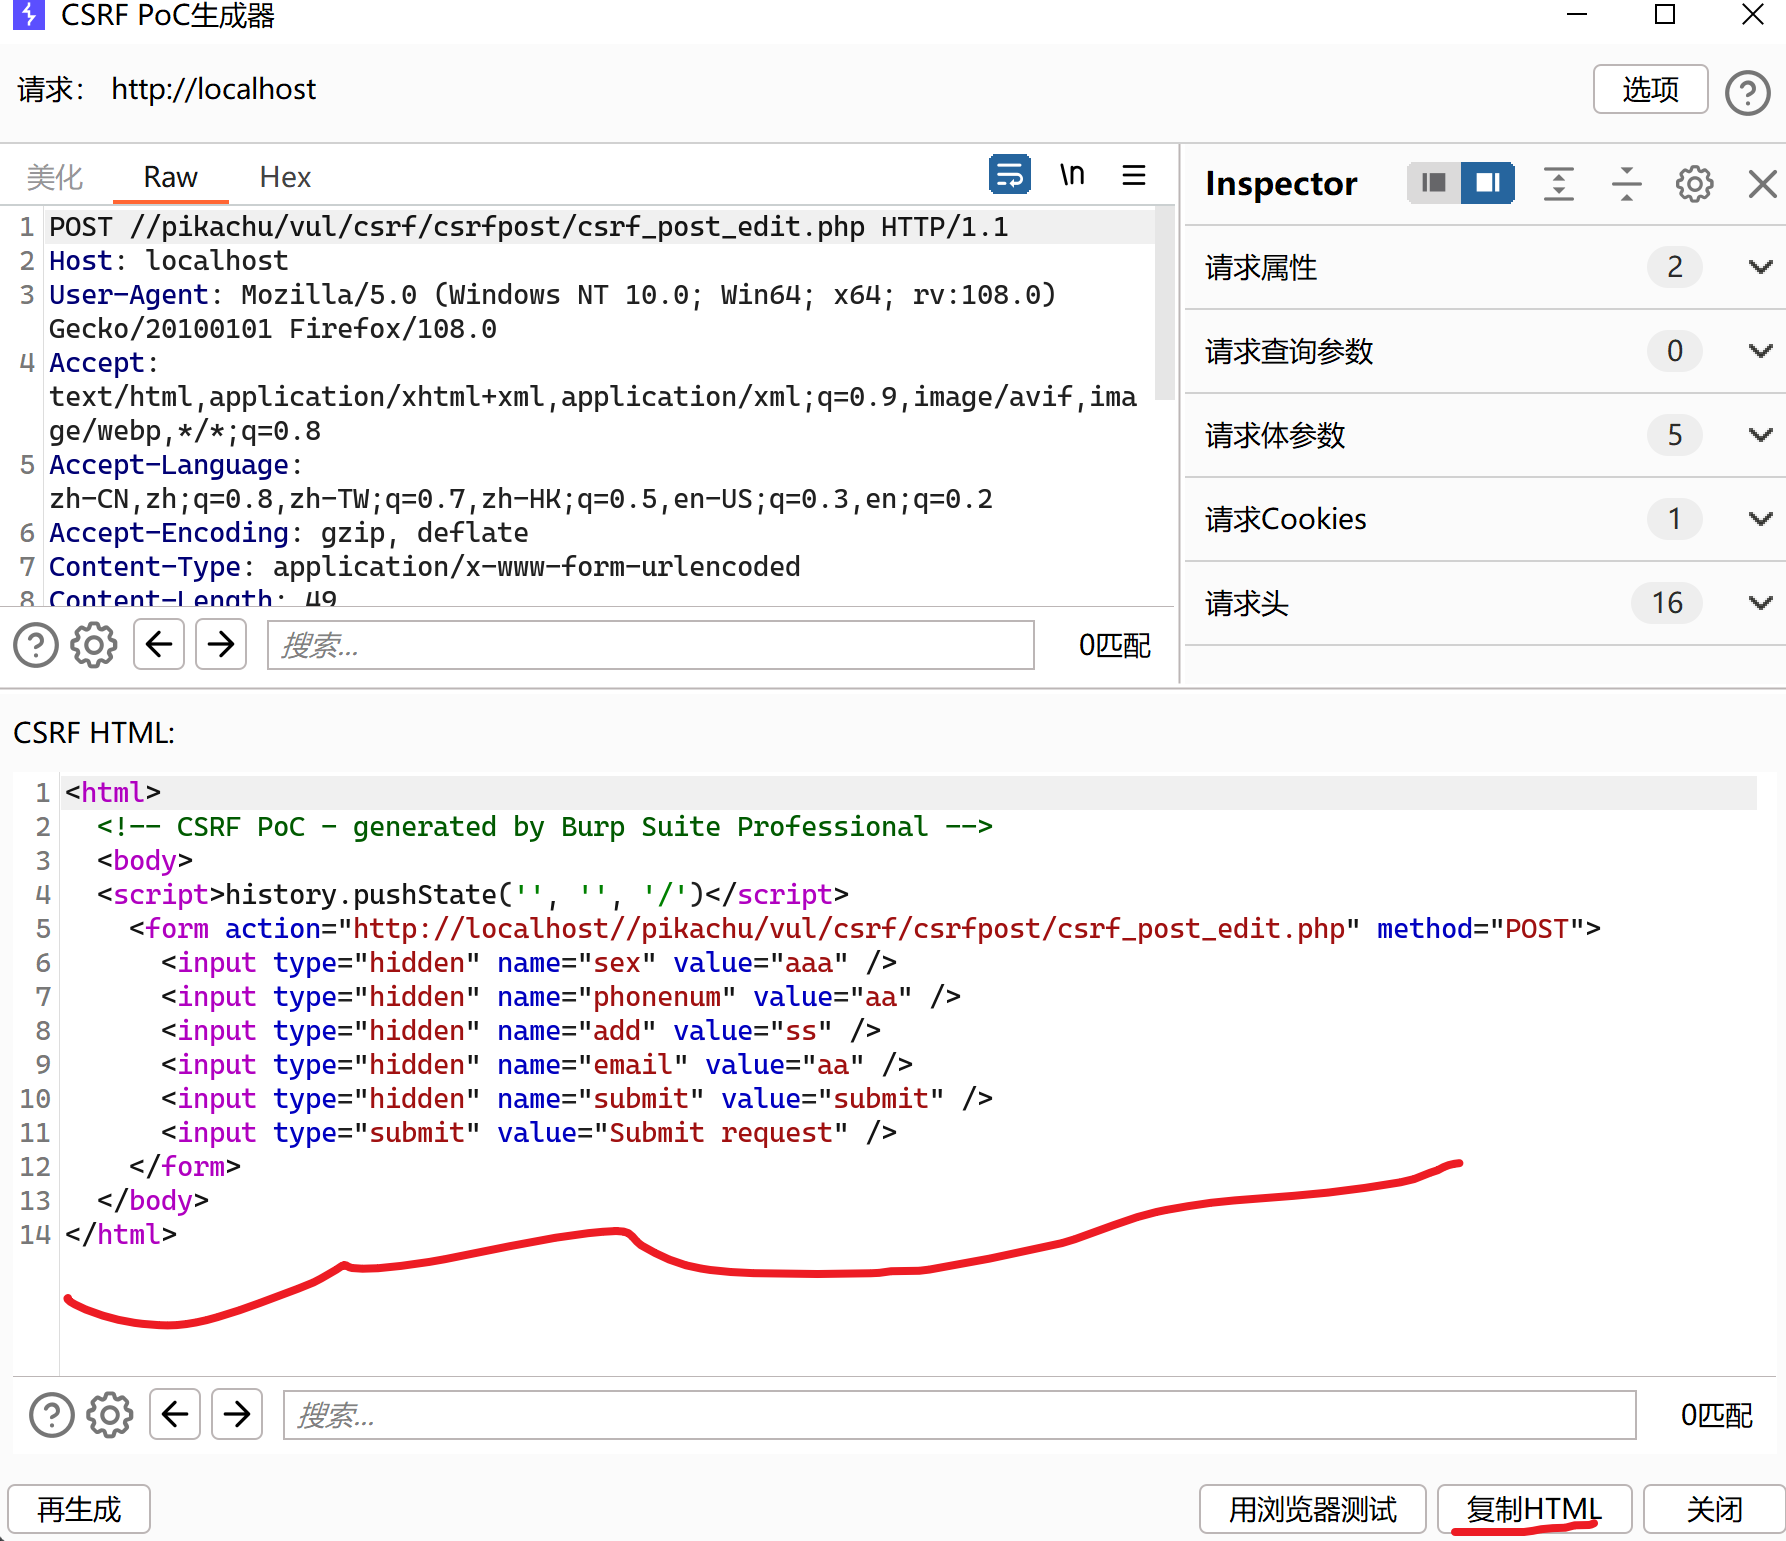Minimize the CSRF PoC window

coord(1577,14)
